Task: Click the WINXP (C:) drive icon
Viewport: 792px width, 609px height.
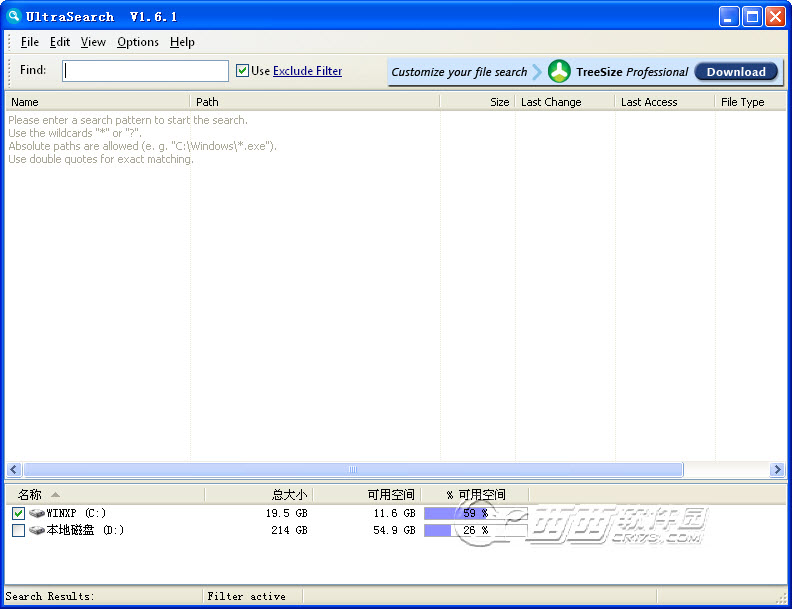Action: pos(37,513)
